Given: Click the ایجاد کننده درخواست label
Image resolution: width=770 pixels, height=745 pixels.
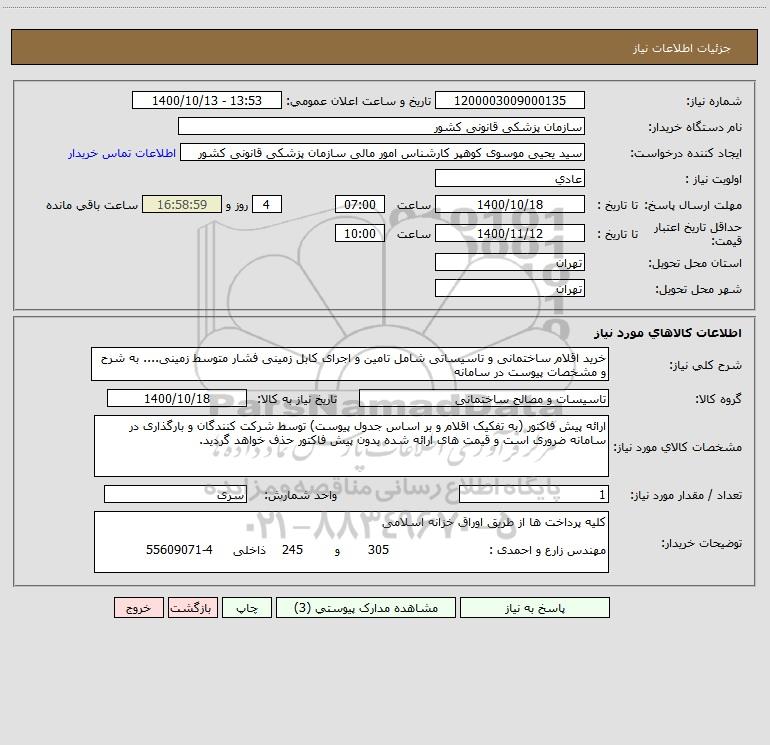Looking at the screenshot, I should tap(686, 154).
